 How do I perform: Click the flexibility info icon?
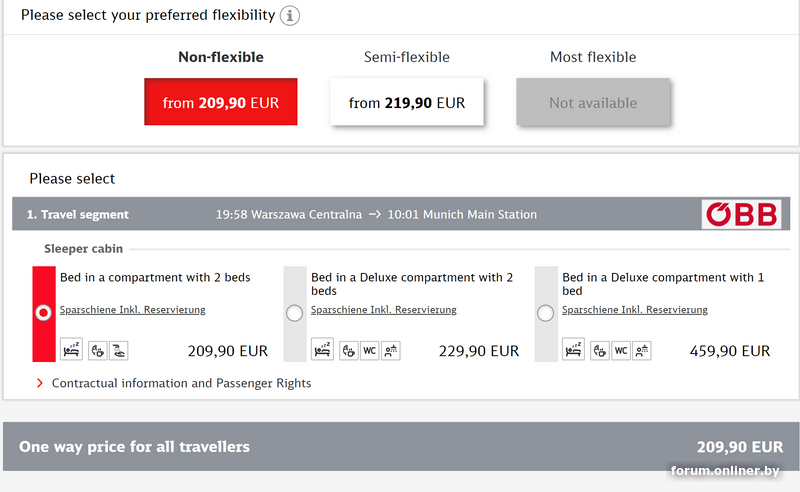point(290,16)
